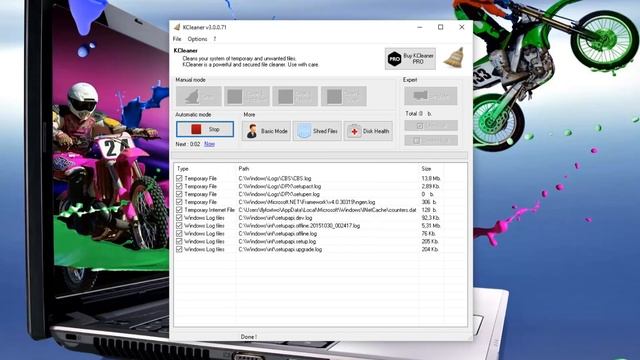640x360 pixels.
Task: Select the path ending in setupapi.dev.log
Action: click(x=275, y=218)
